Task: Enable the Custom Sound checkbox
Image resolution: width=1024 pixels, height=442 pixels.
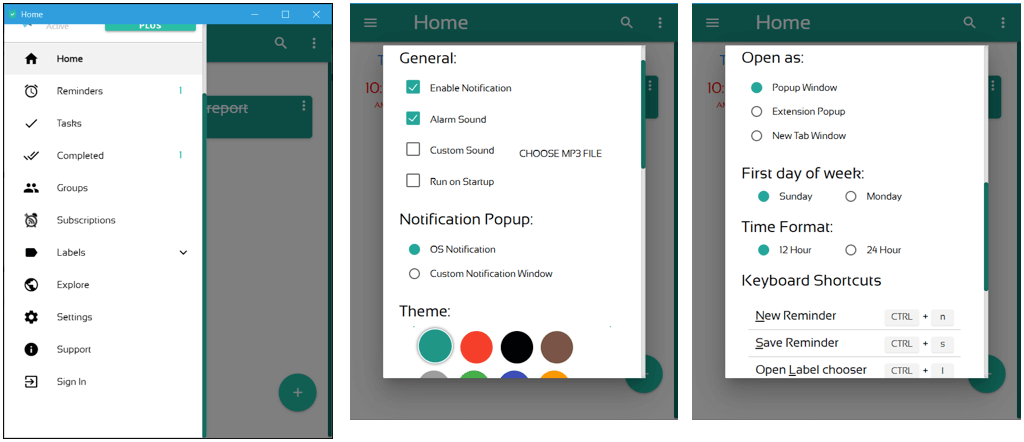Action: point(413,150)
